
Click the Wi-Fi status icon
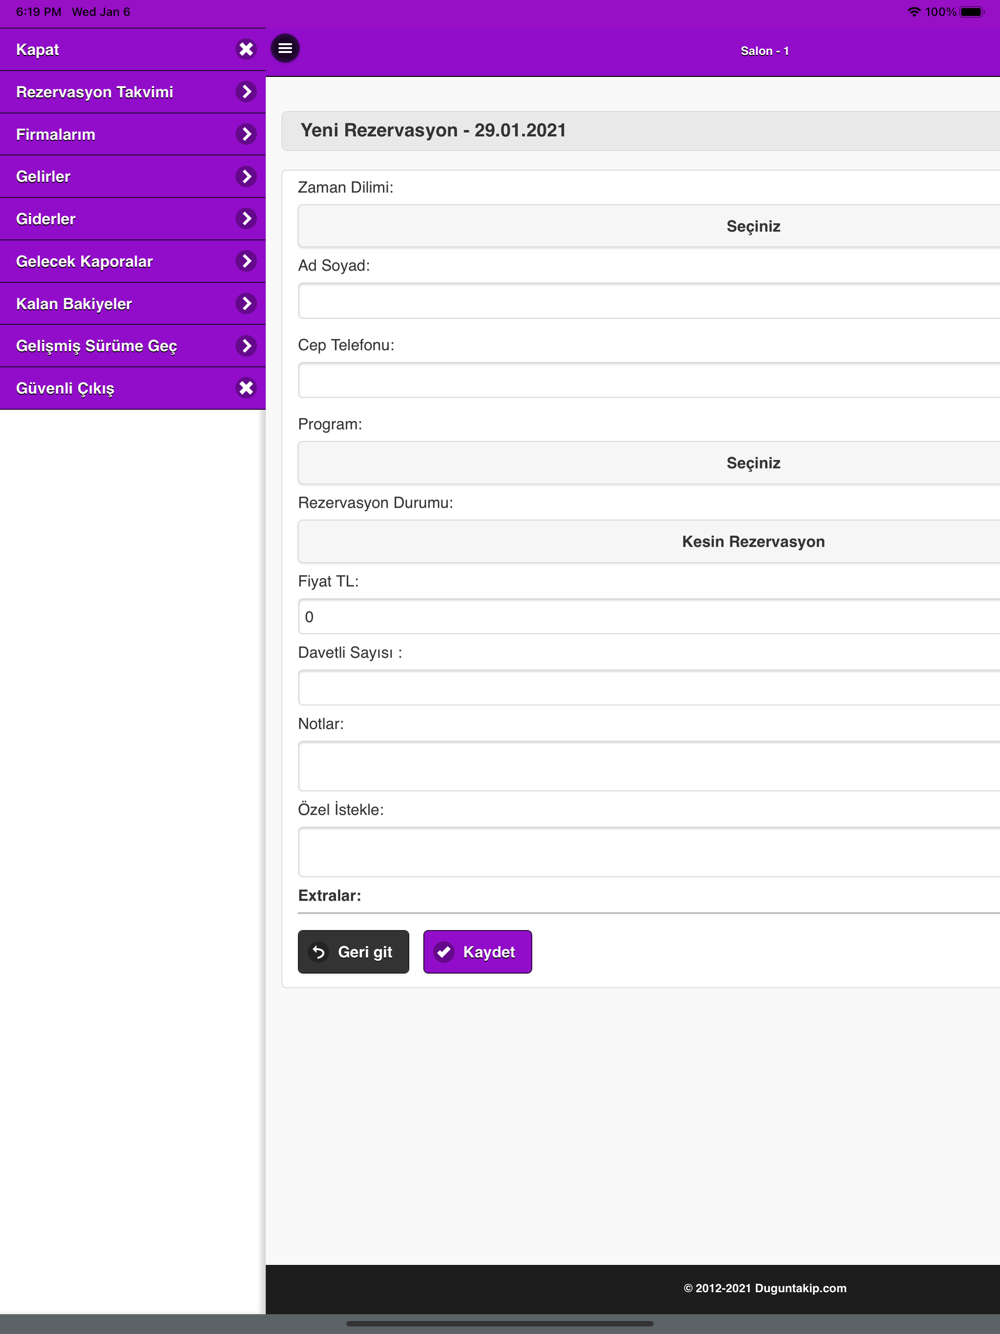tap(914, 12)
